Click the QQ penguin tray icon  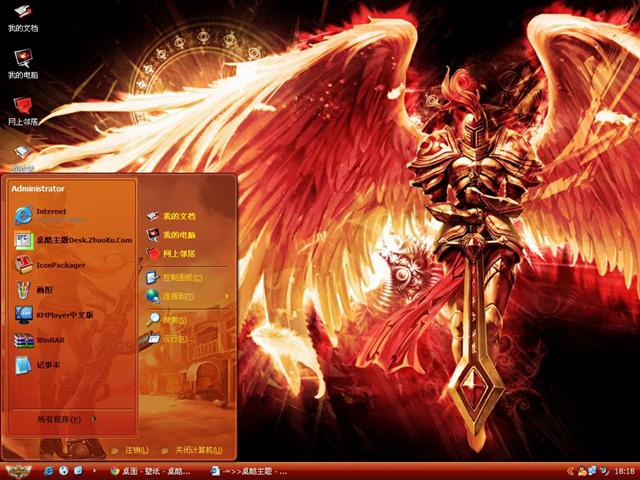[582, 471]
